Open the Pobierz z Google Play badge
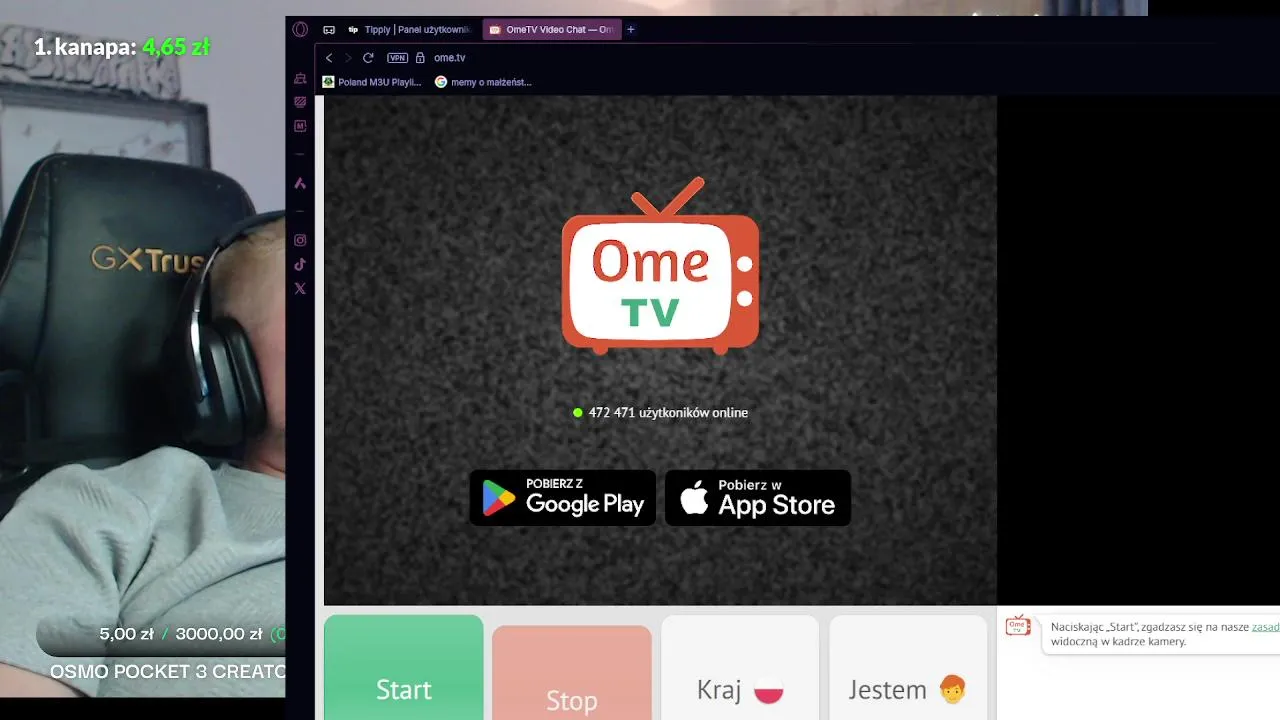Screen dimensions: 1280x720 (563, 498)
